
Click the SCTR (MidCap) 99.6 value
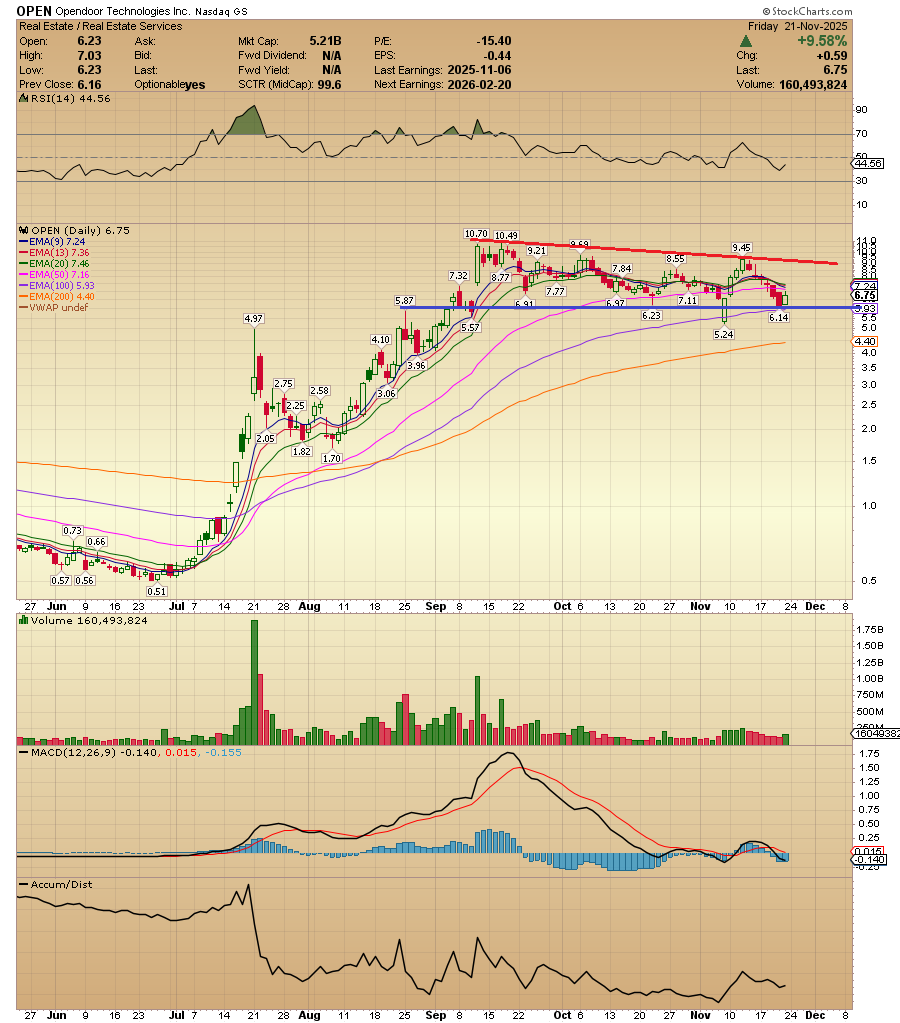[x=329, y=84]
